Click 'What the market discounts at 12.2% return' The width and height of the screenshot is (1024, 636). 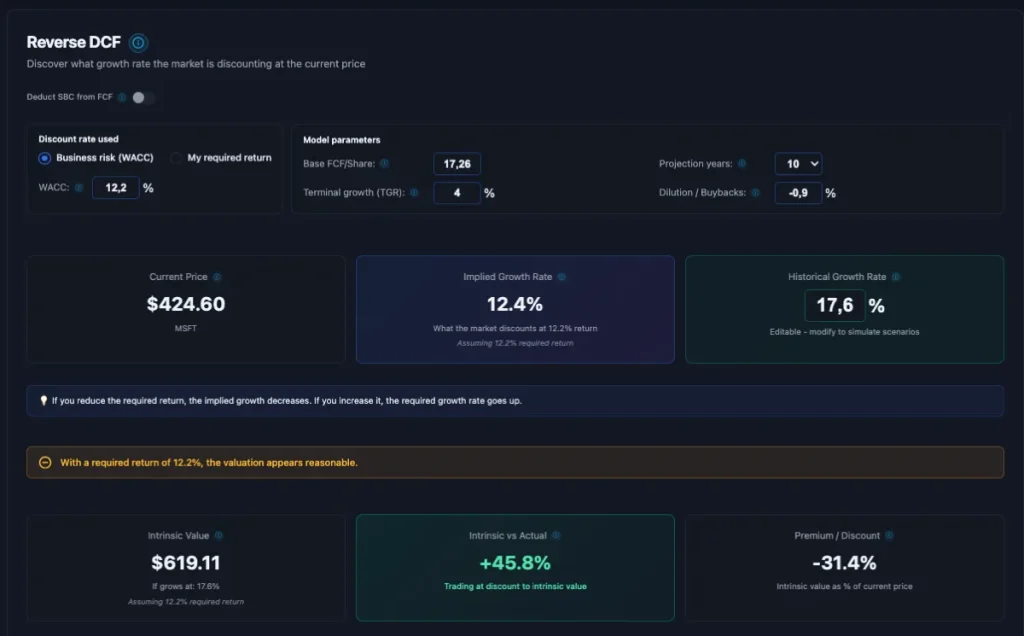tap(515, 328)
